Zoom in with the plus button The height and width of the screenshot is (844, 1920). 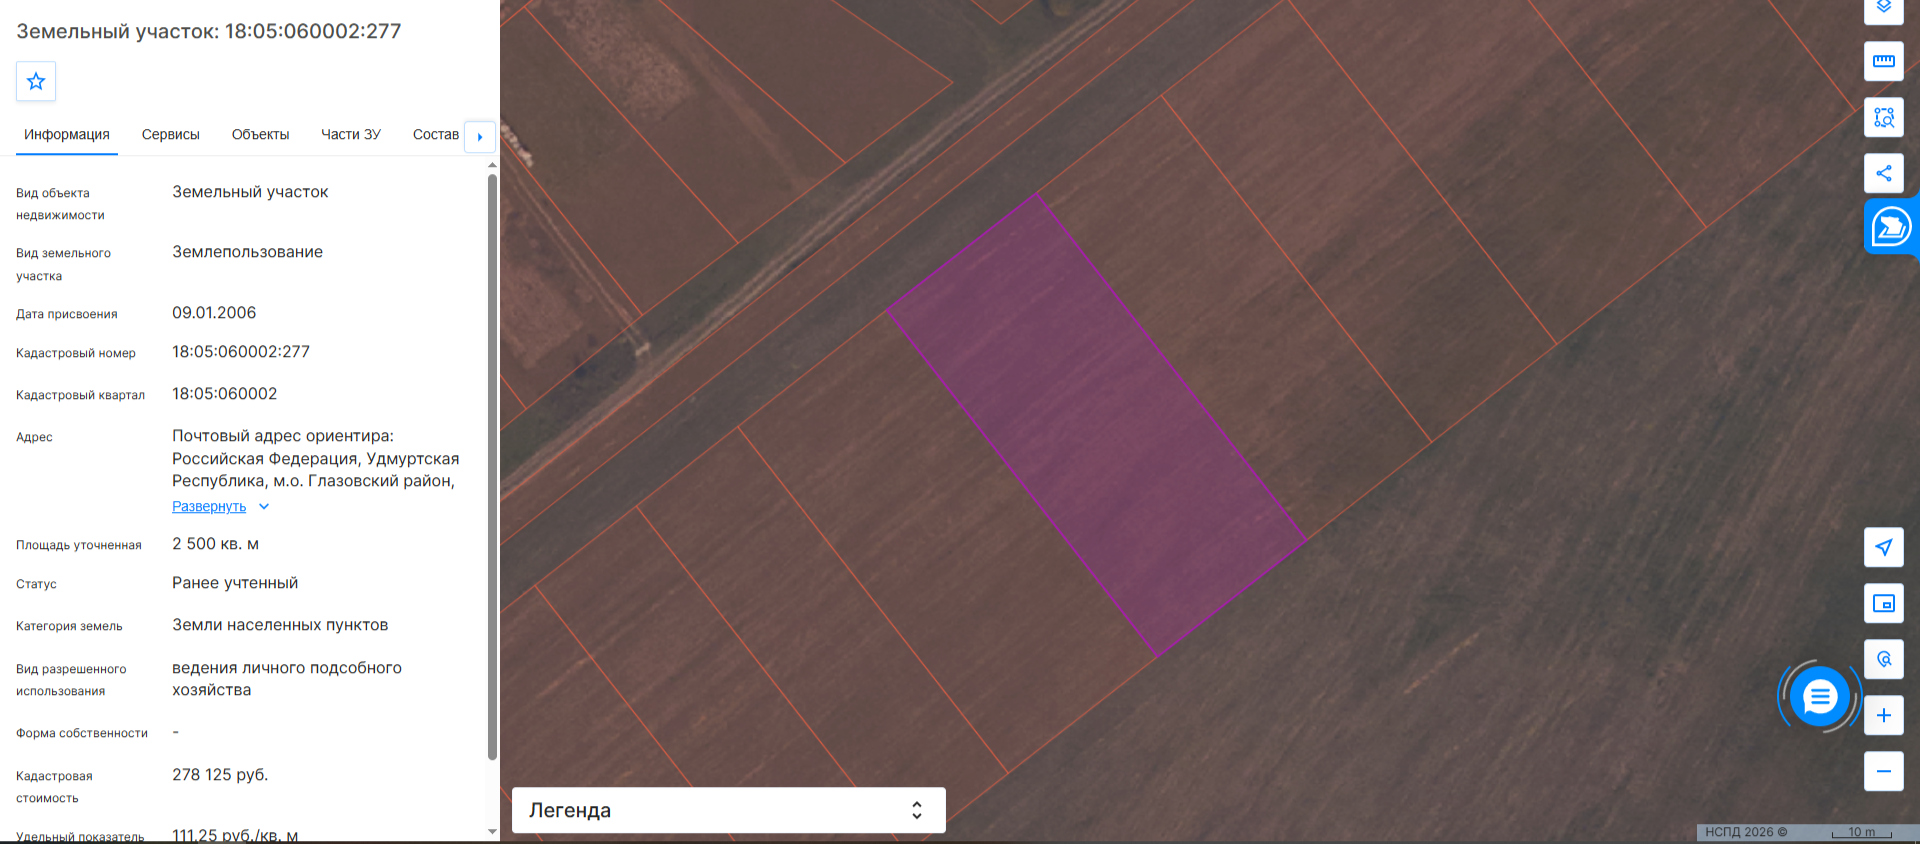[1884, 715]
